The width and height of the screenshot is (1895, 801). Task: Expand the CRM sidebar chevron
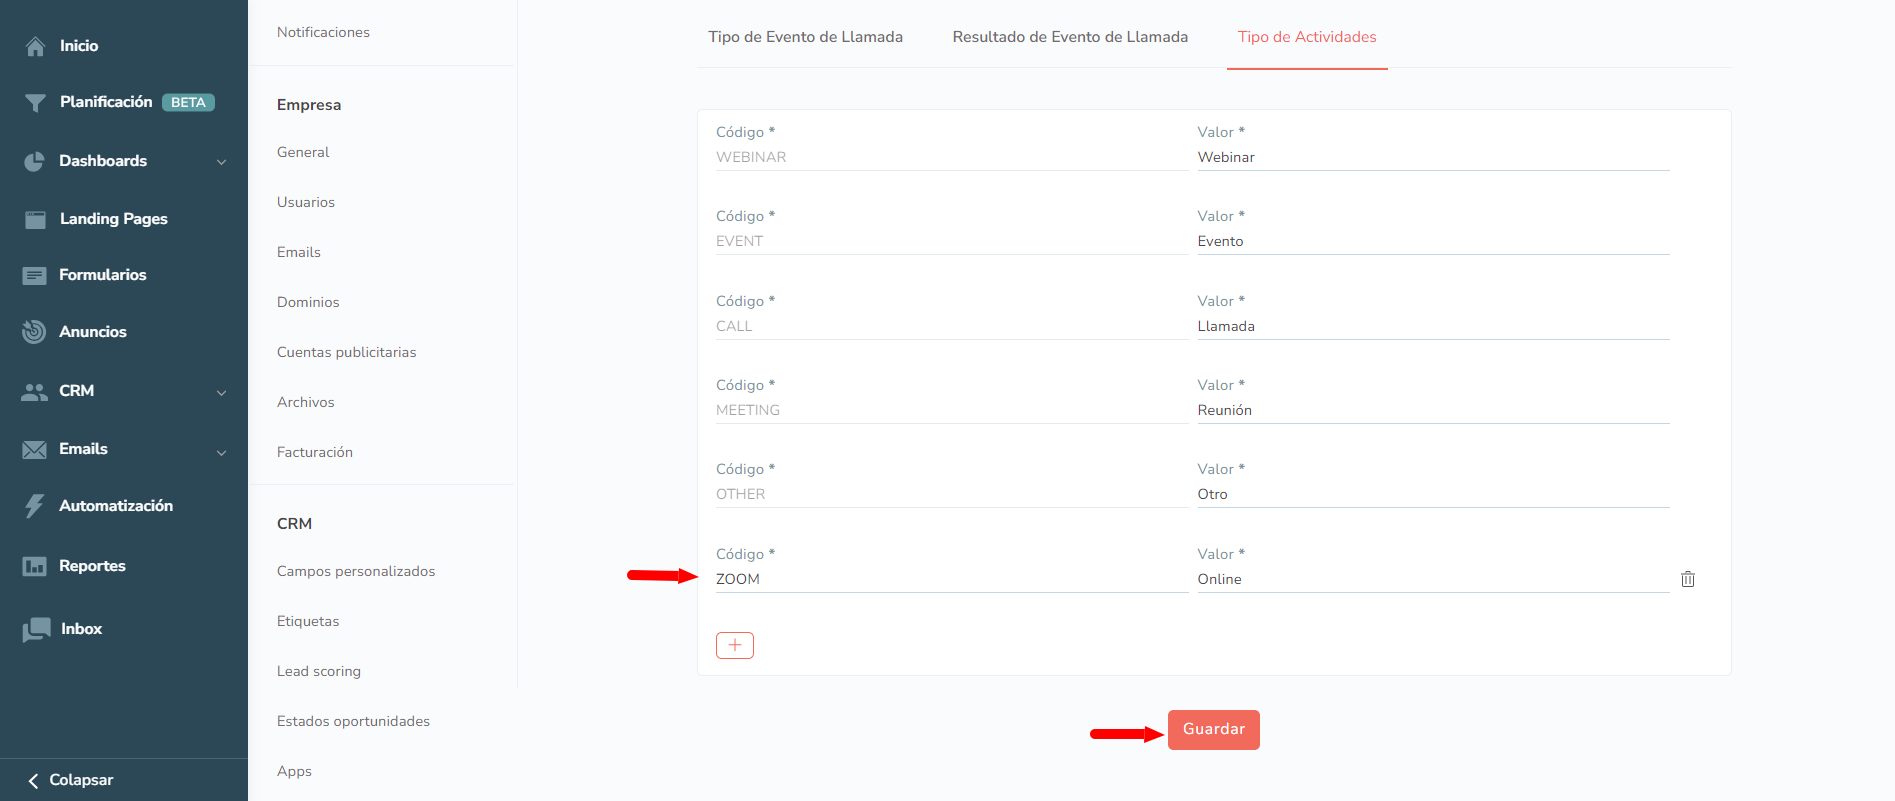coord(221,392)
